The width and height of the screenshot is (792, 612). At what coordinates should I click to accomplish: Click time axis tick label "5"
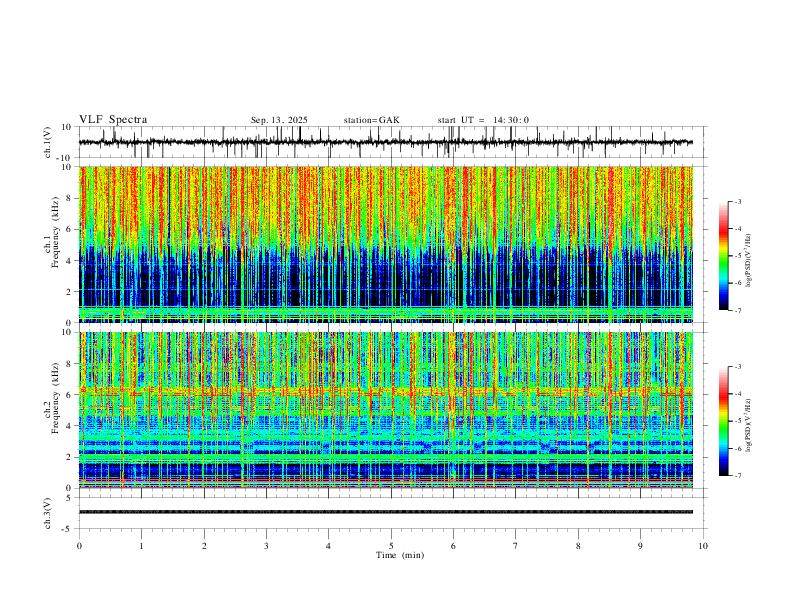pos(391,546)
